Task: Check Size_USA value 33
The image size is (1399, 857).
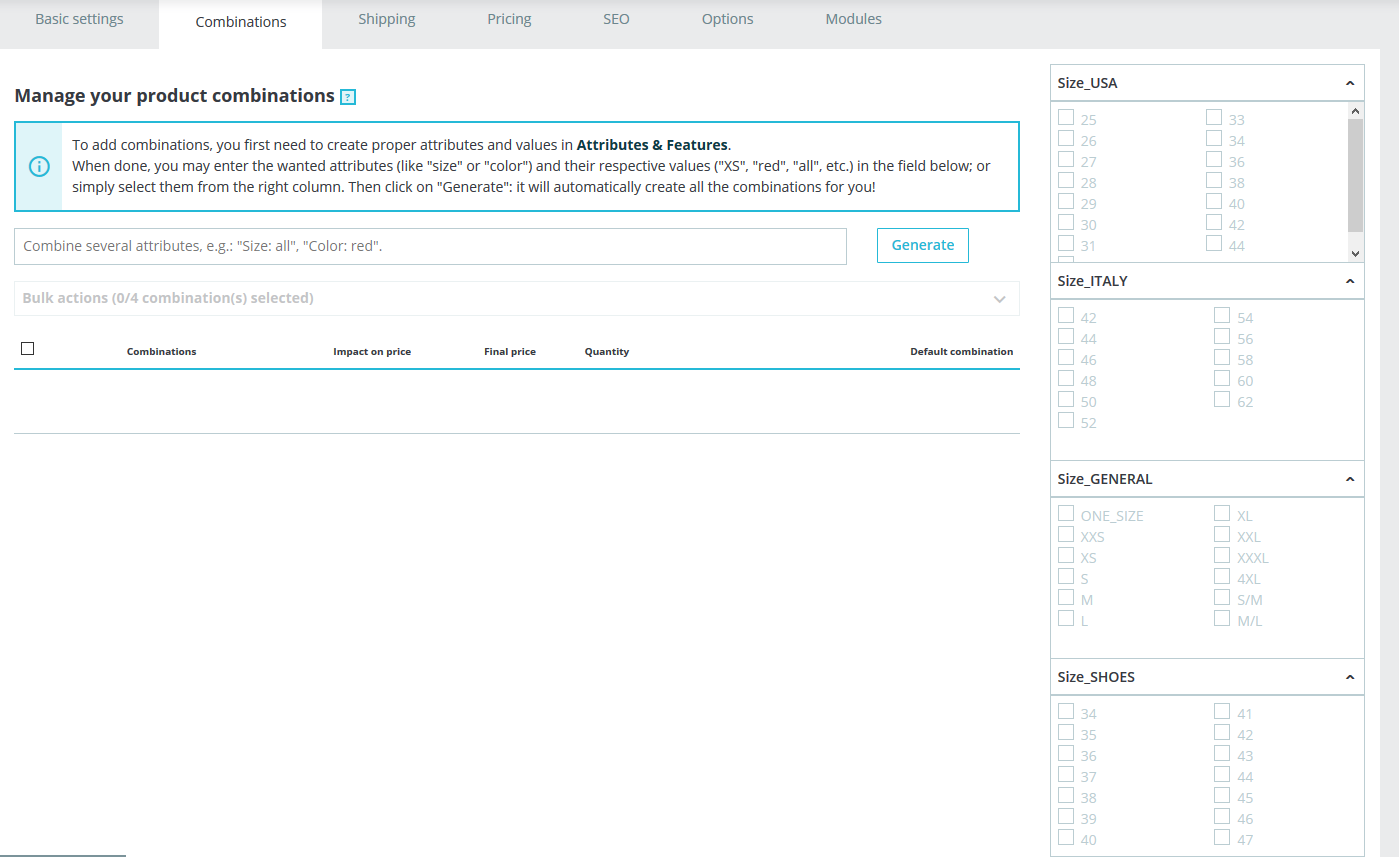Action: point(1214,117)
